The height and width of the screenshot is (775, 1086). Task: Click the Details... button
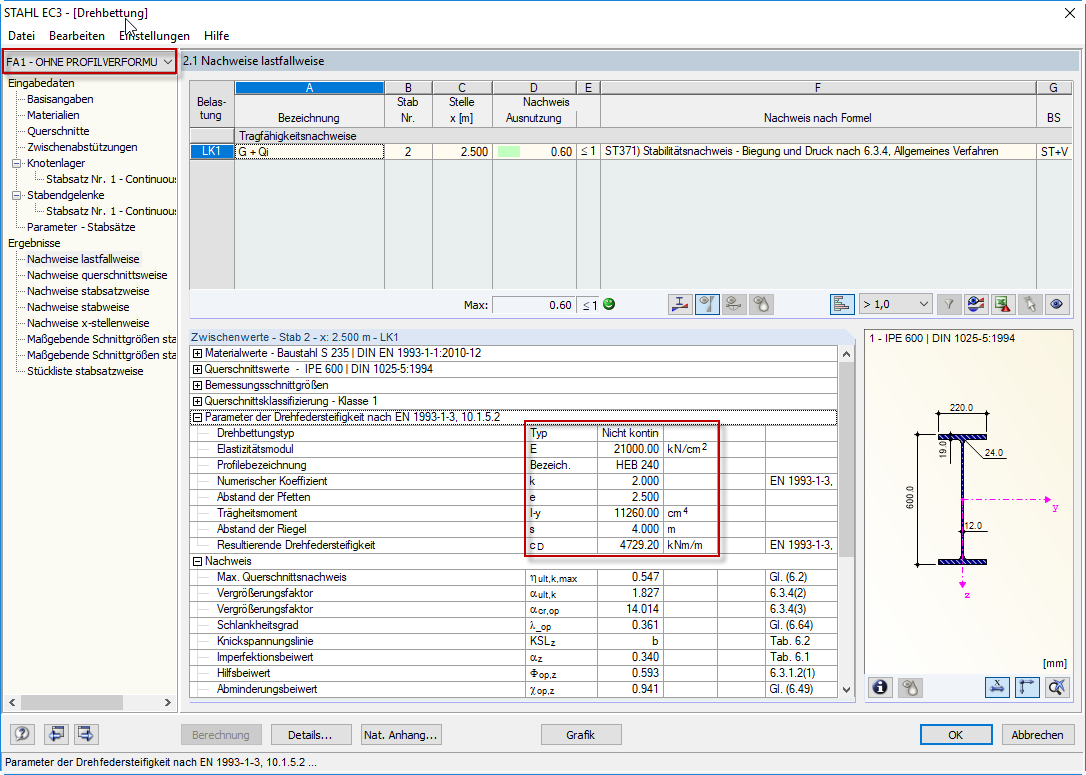tap(310, 735)
